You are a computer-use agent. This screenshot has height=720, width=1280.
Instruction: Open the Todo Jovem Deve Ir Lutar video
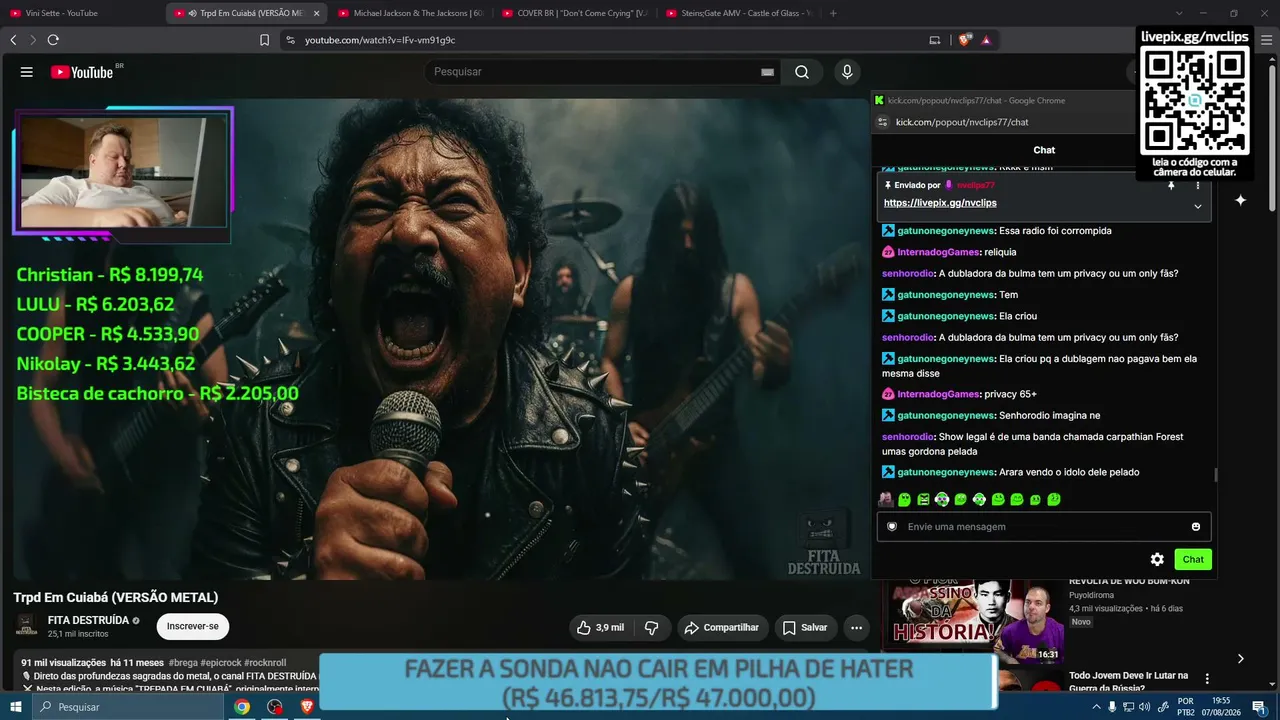coord(1129,683)
